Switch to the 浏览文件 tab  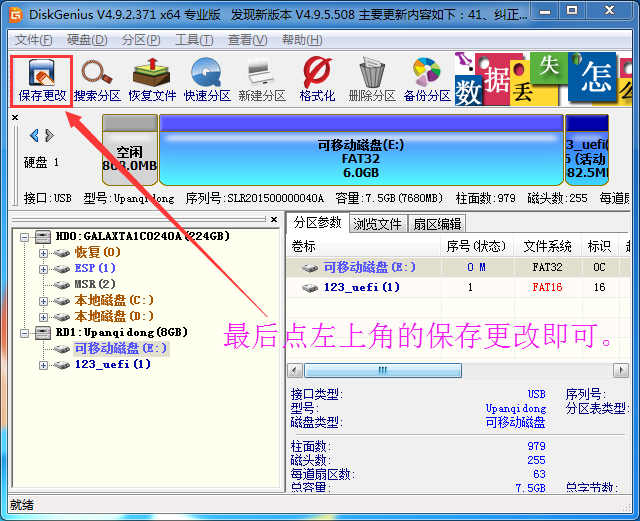pyautogui.click(x=378, y=224)
